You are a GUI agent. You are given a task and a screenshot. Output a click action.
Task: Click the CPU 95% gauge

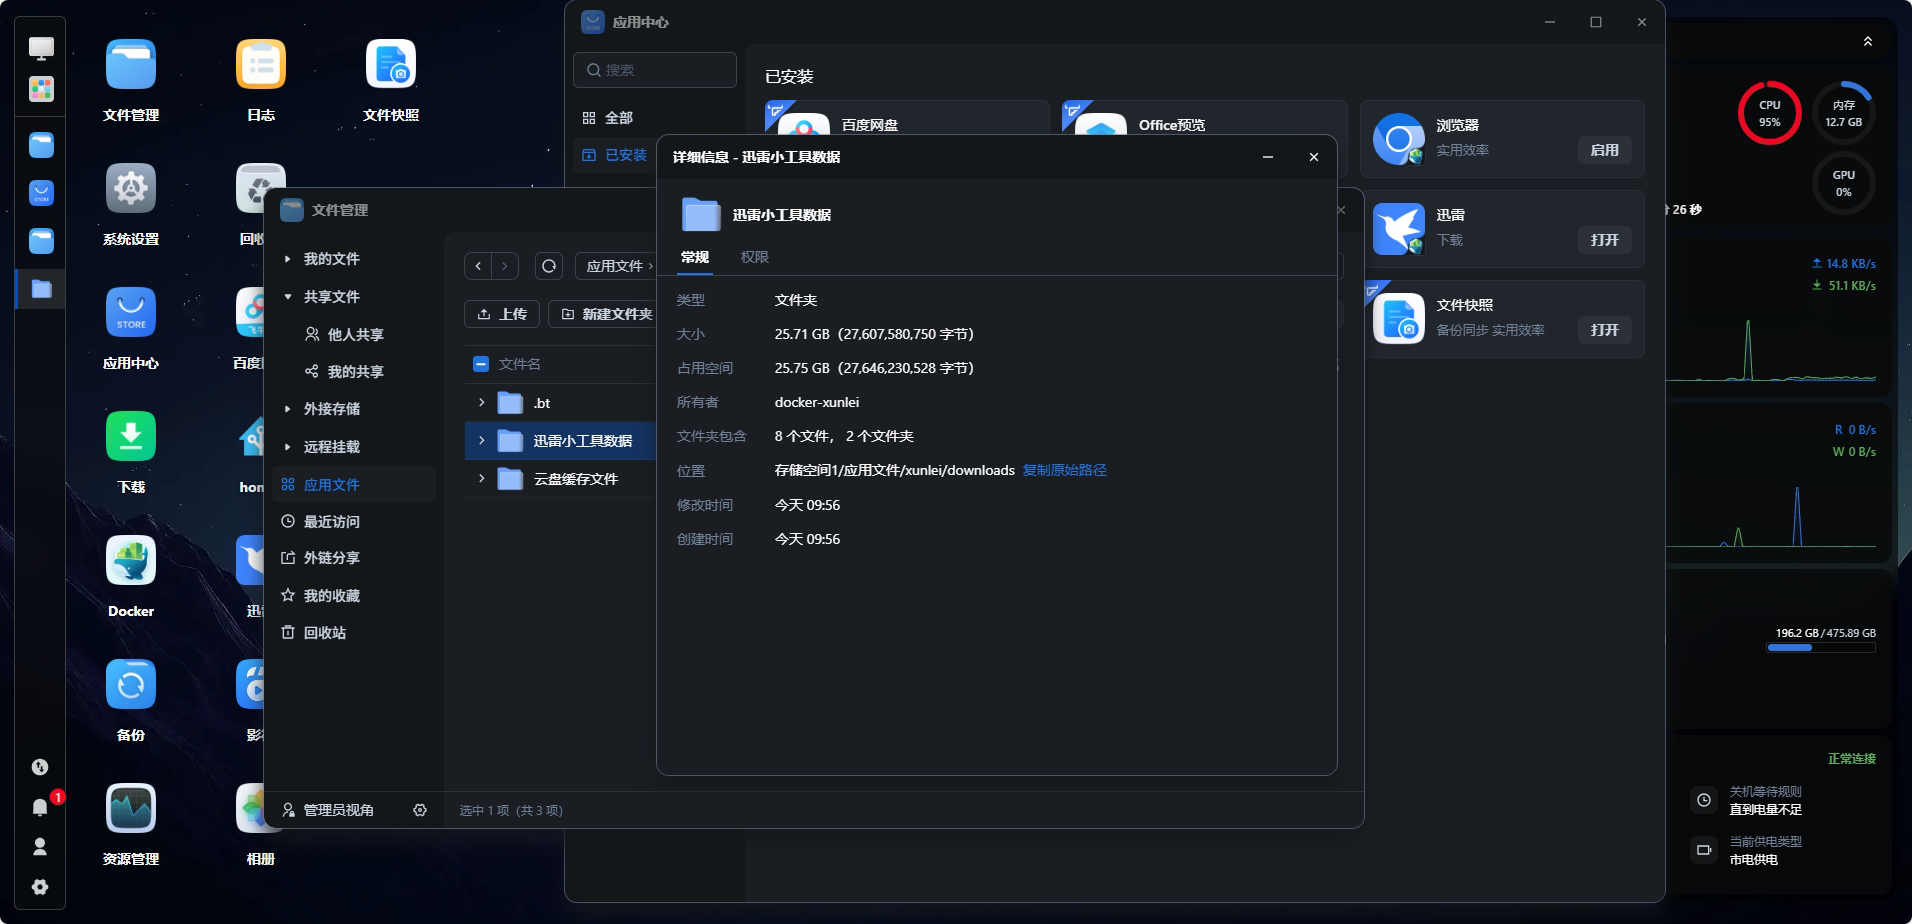coord(1769,113)
